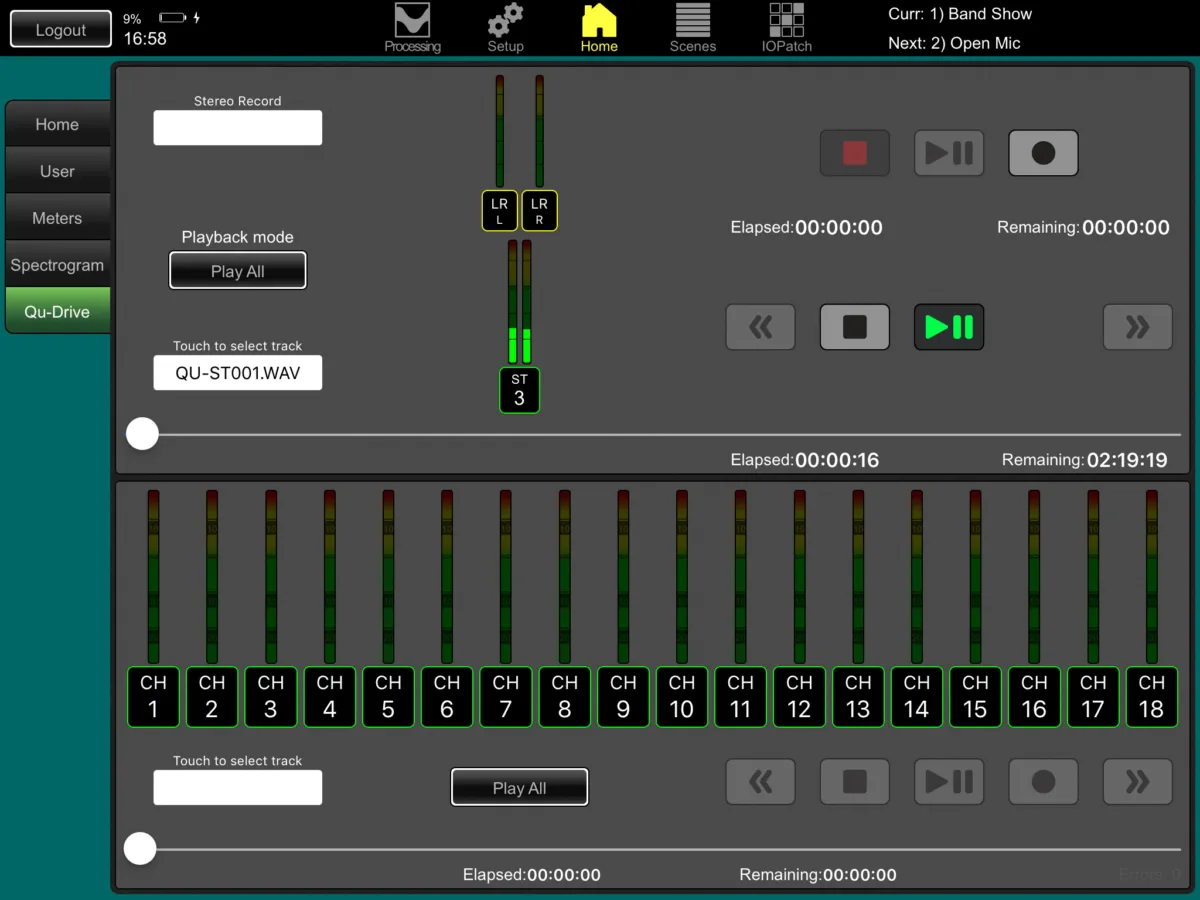Select channel CH 13
This screenshot has height=900, width=1200.
click(858, 697)
